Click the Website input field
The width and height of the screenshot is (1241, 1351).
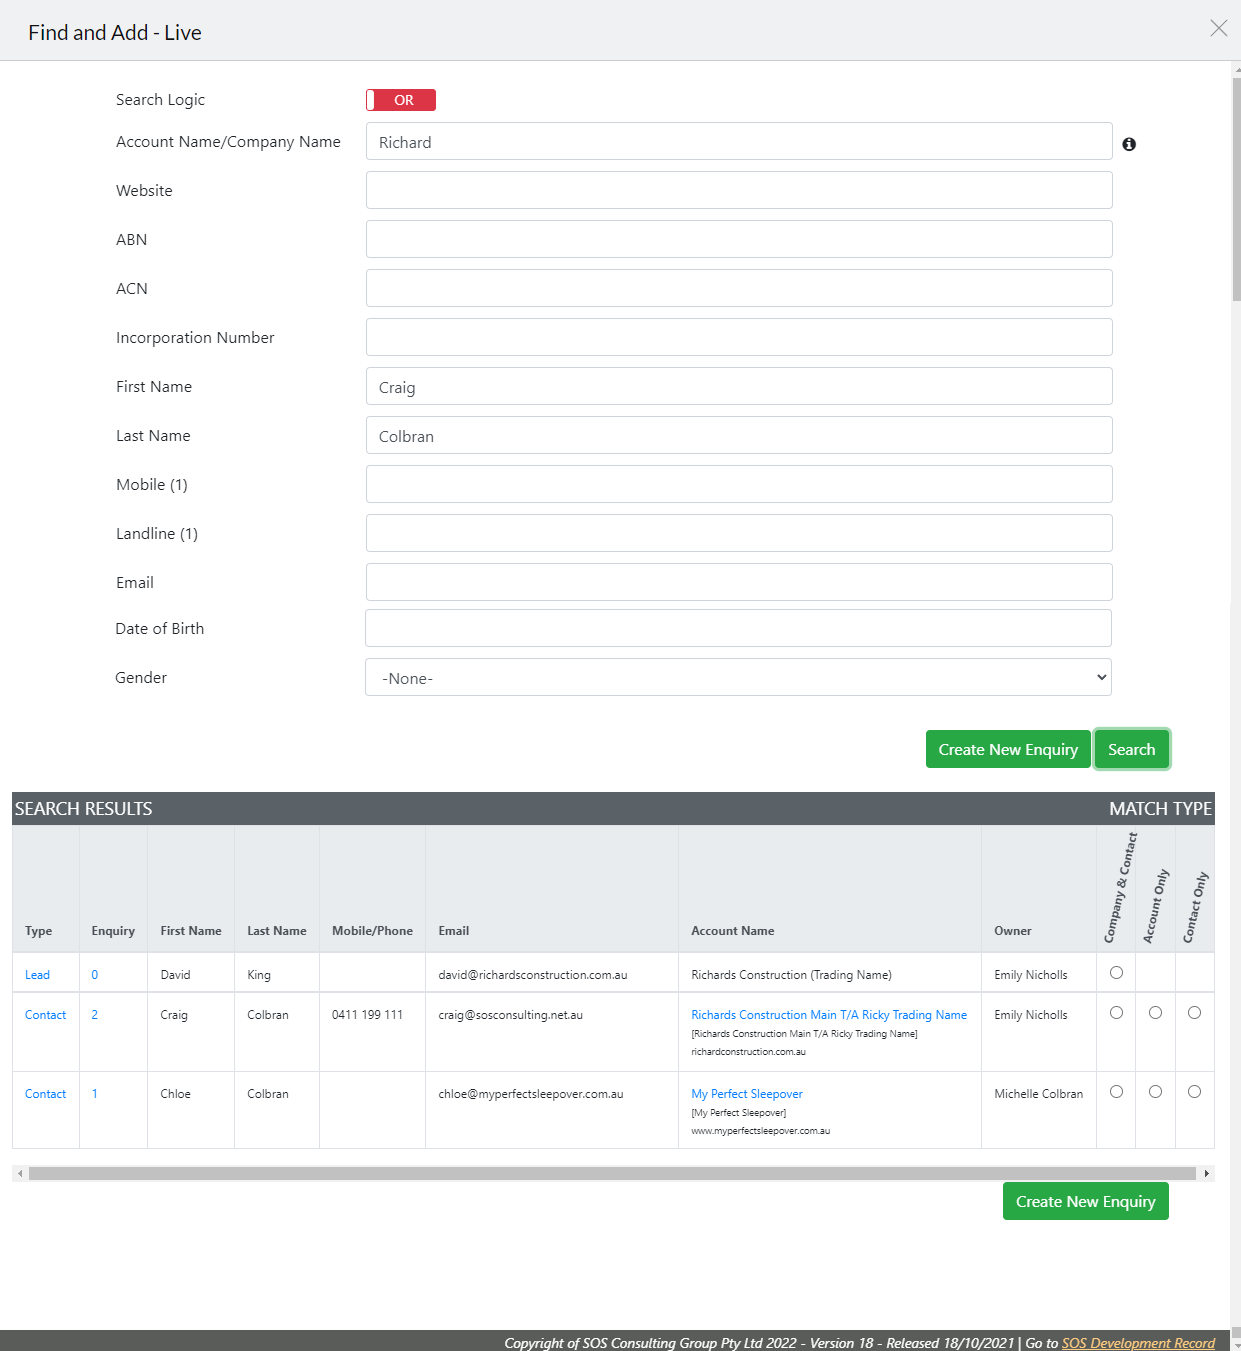tap(739, 190)
